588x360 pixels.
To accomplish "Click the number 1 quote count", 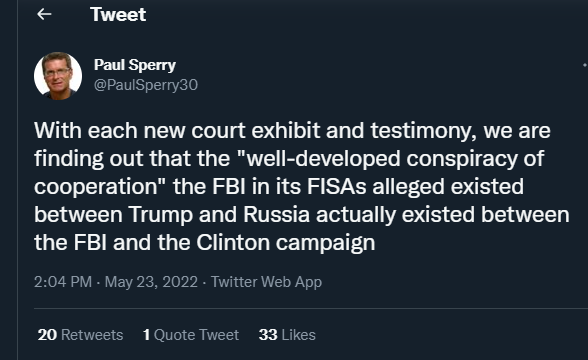I will (146, 335).
